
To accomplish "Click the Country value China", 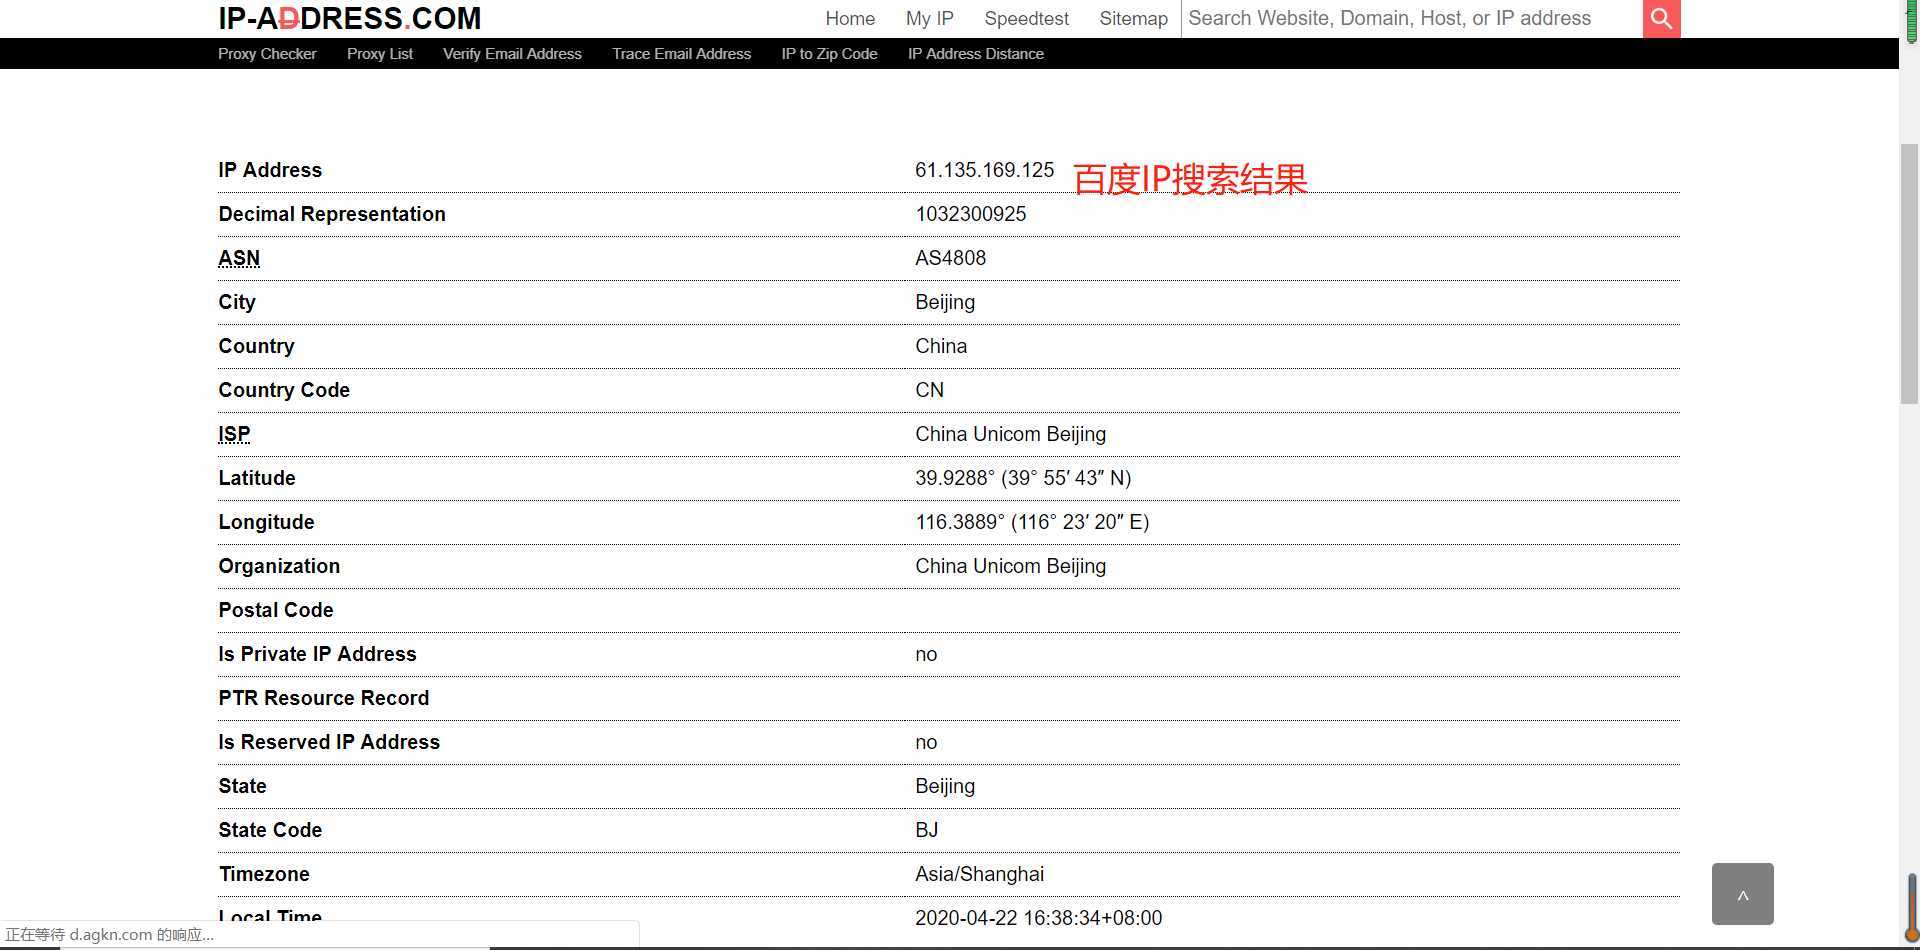I will (x=941, y=346).
